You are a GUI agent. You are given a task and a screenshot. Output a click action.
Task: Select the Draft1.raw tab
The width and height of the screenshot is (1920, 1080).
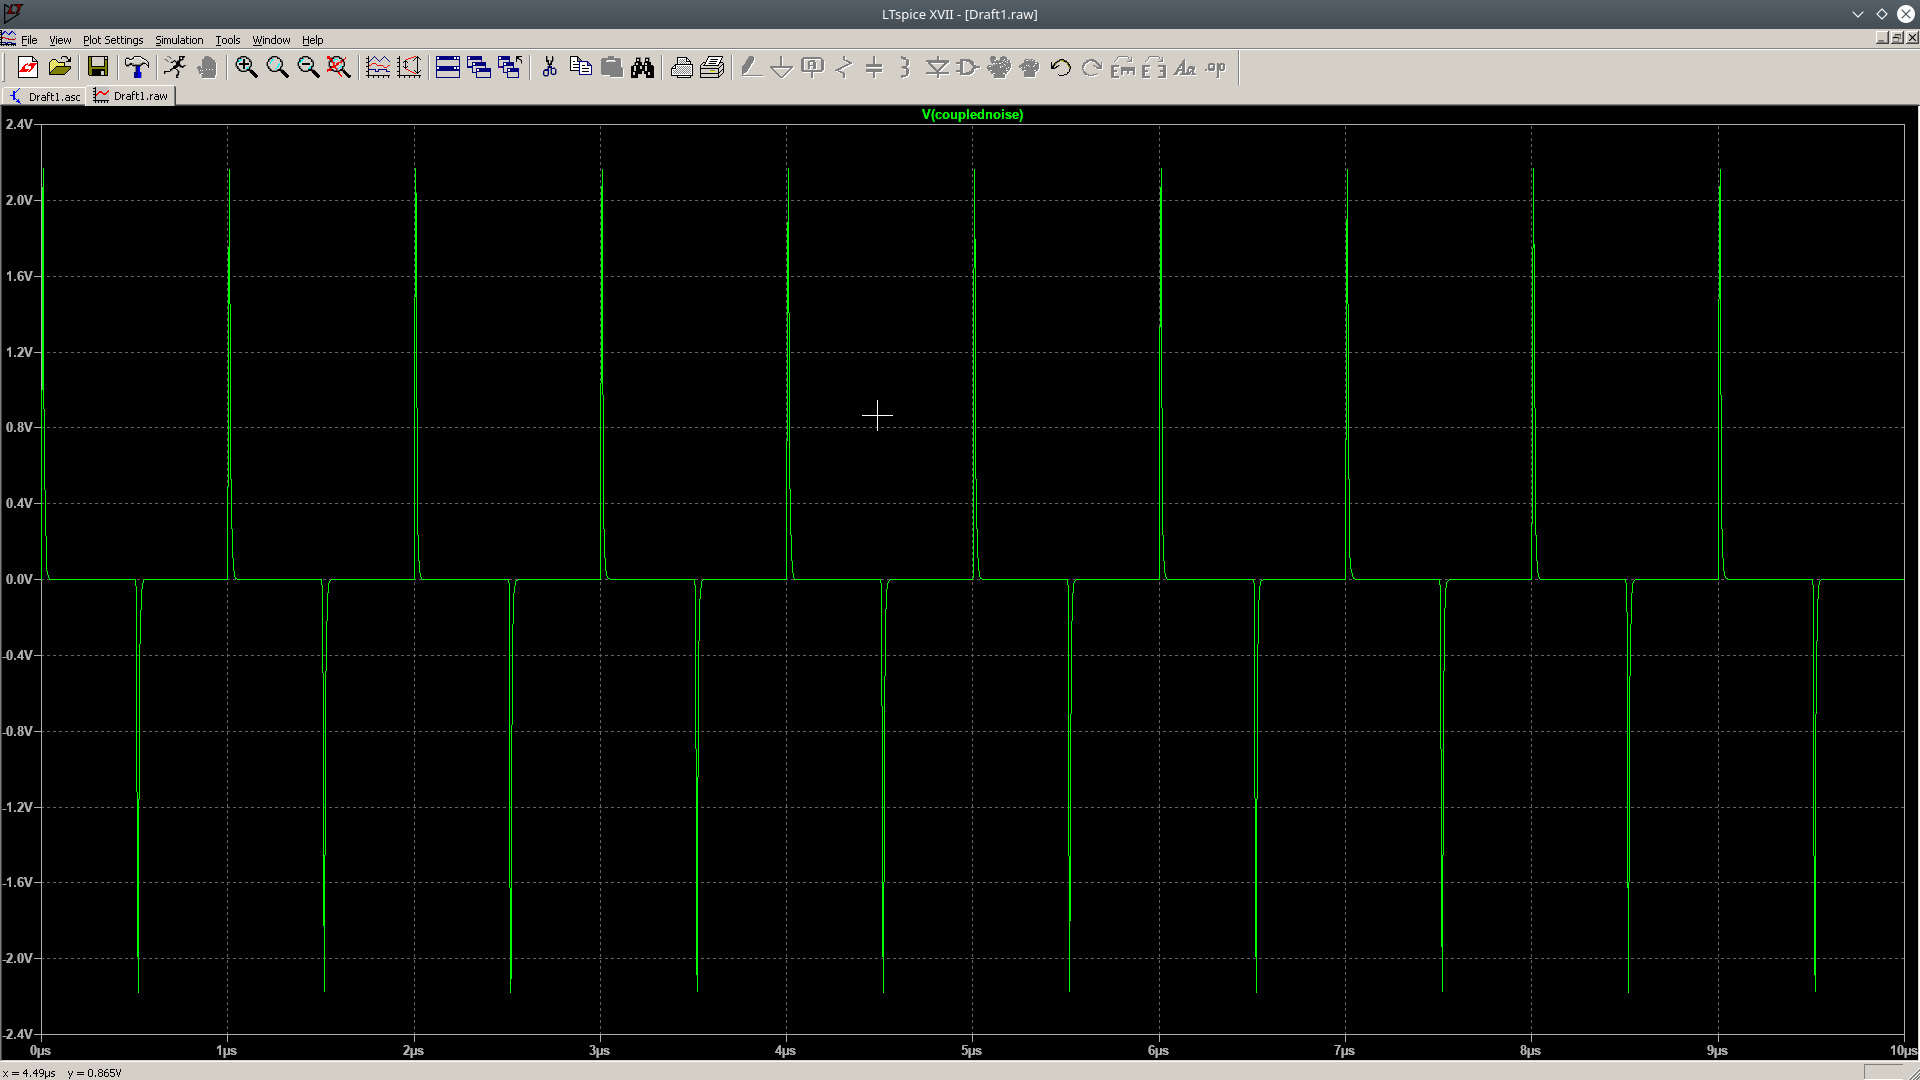coord(132,96)
